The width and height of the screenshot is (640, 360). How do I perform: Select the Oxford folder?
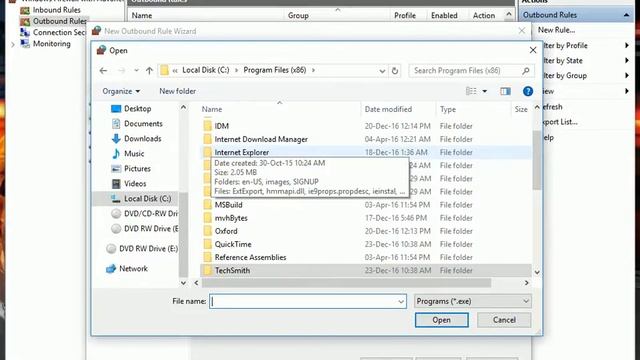[226, 231]
